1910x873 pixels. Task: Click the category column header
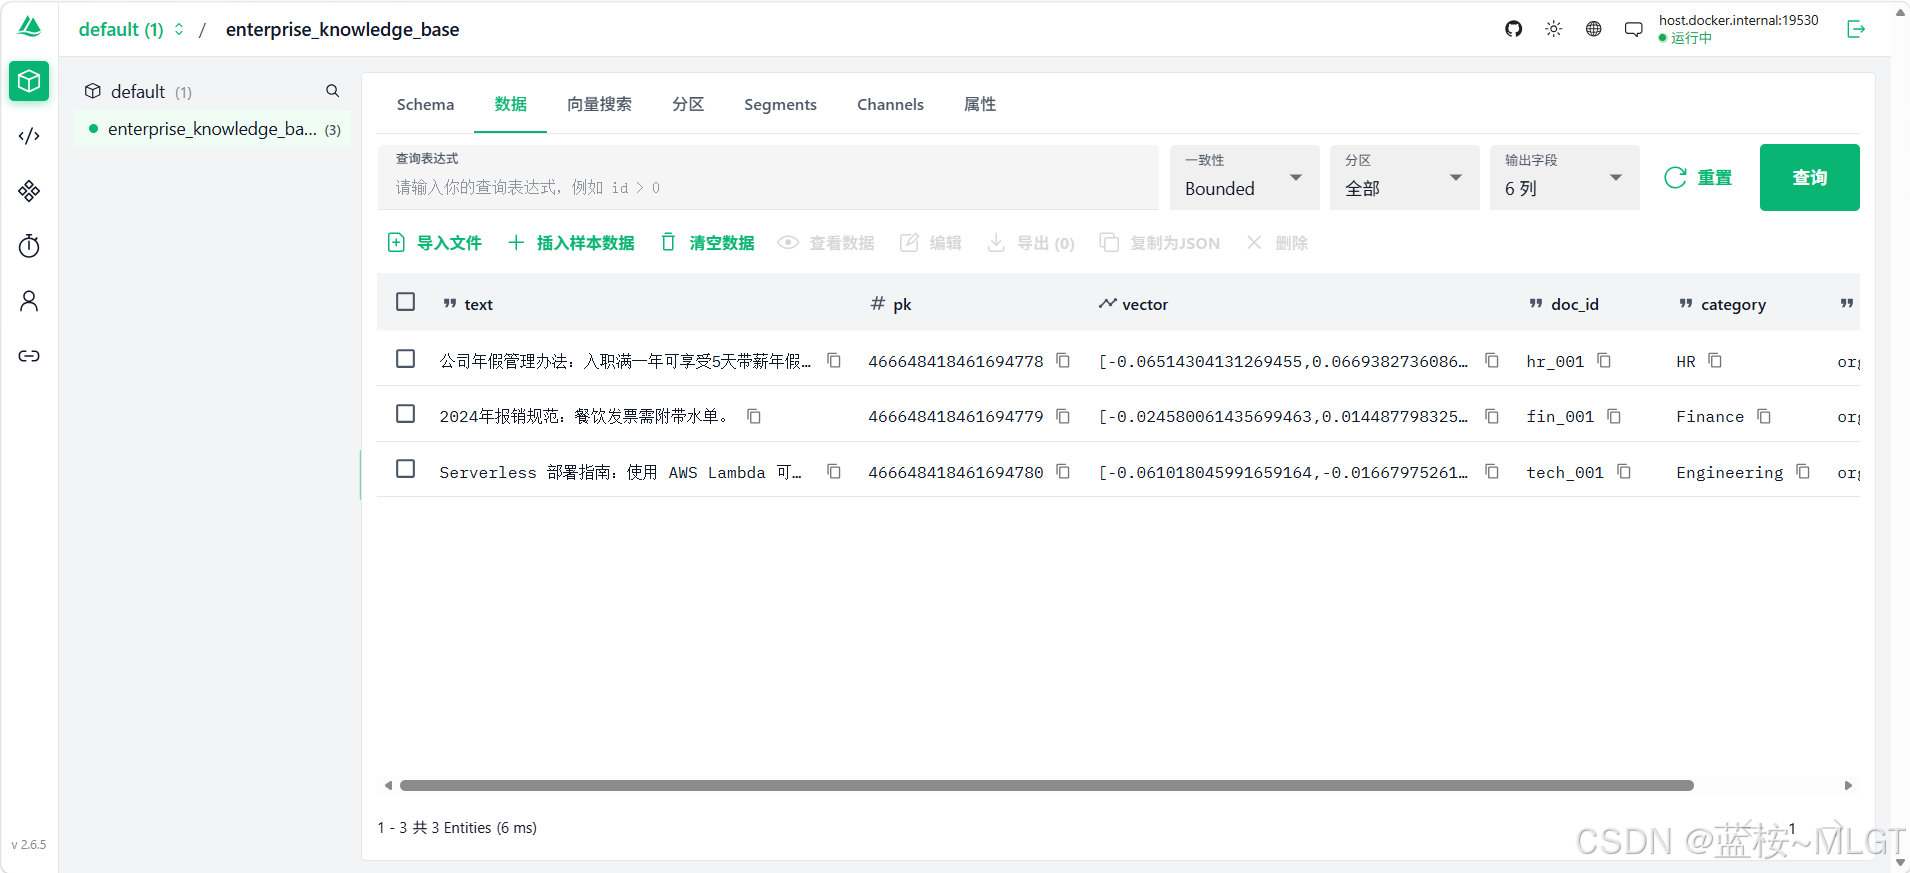coord(1722,304)
